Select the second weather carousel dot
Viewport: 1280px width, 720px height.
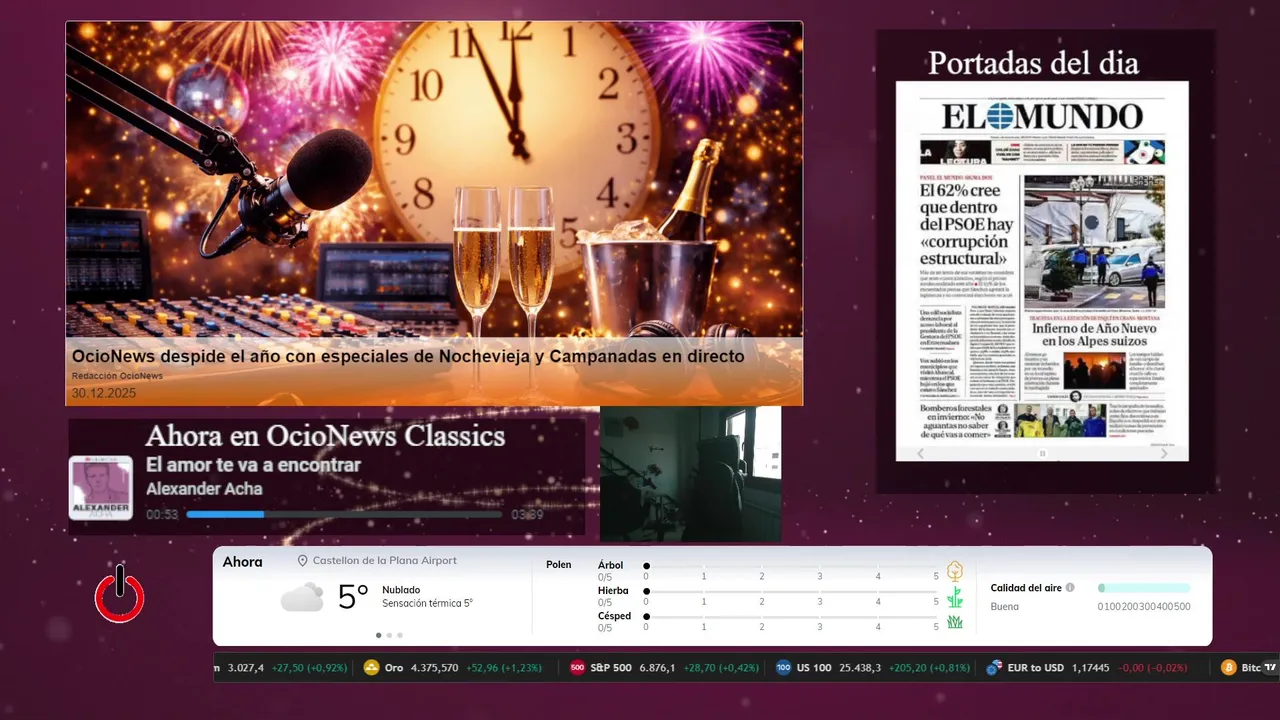389,635
